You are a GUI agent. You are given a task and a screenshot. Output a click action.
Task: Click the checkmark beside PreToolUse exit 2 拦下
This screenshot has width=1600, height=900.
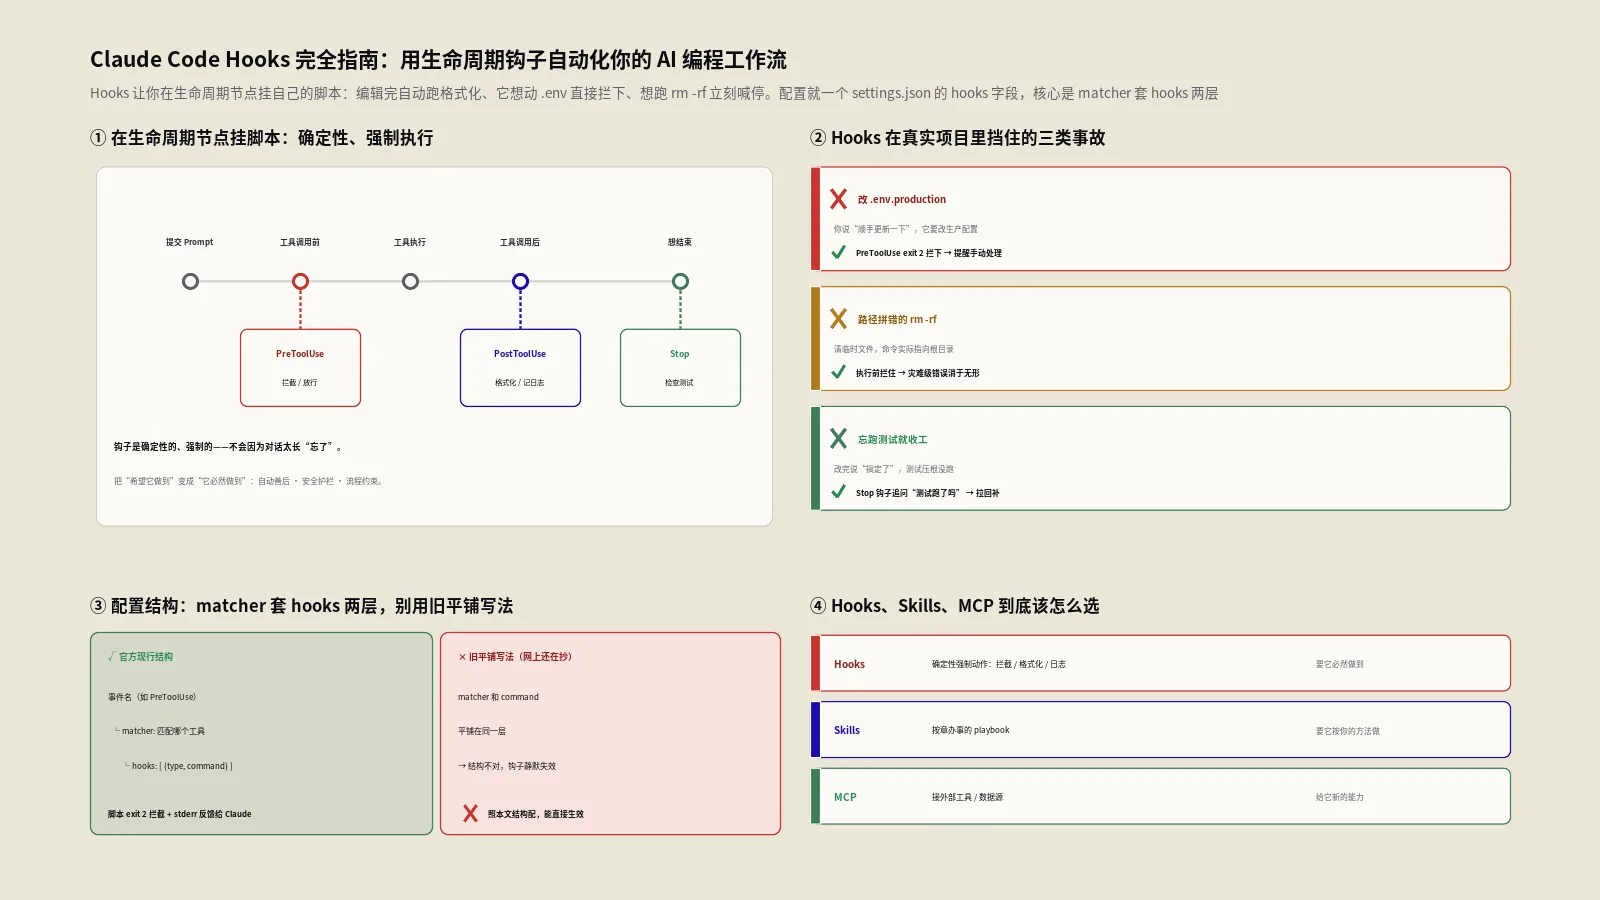click(x=838, y=253)
